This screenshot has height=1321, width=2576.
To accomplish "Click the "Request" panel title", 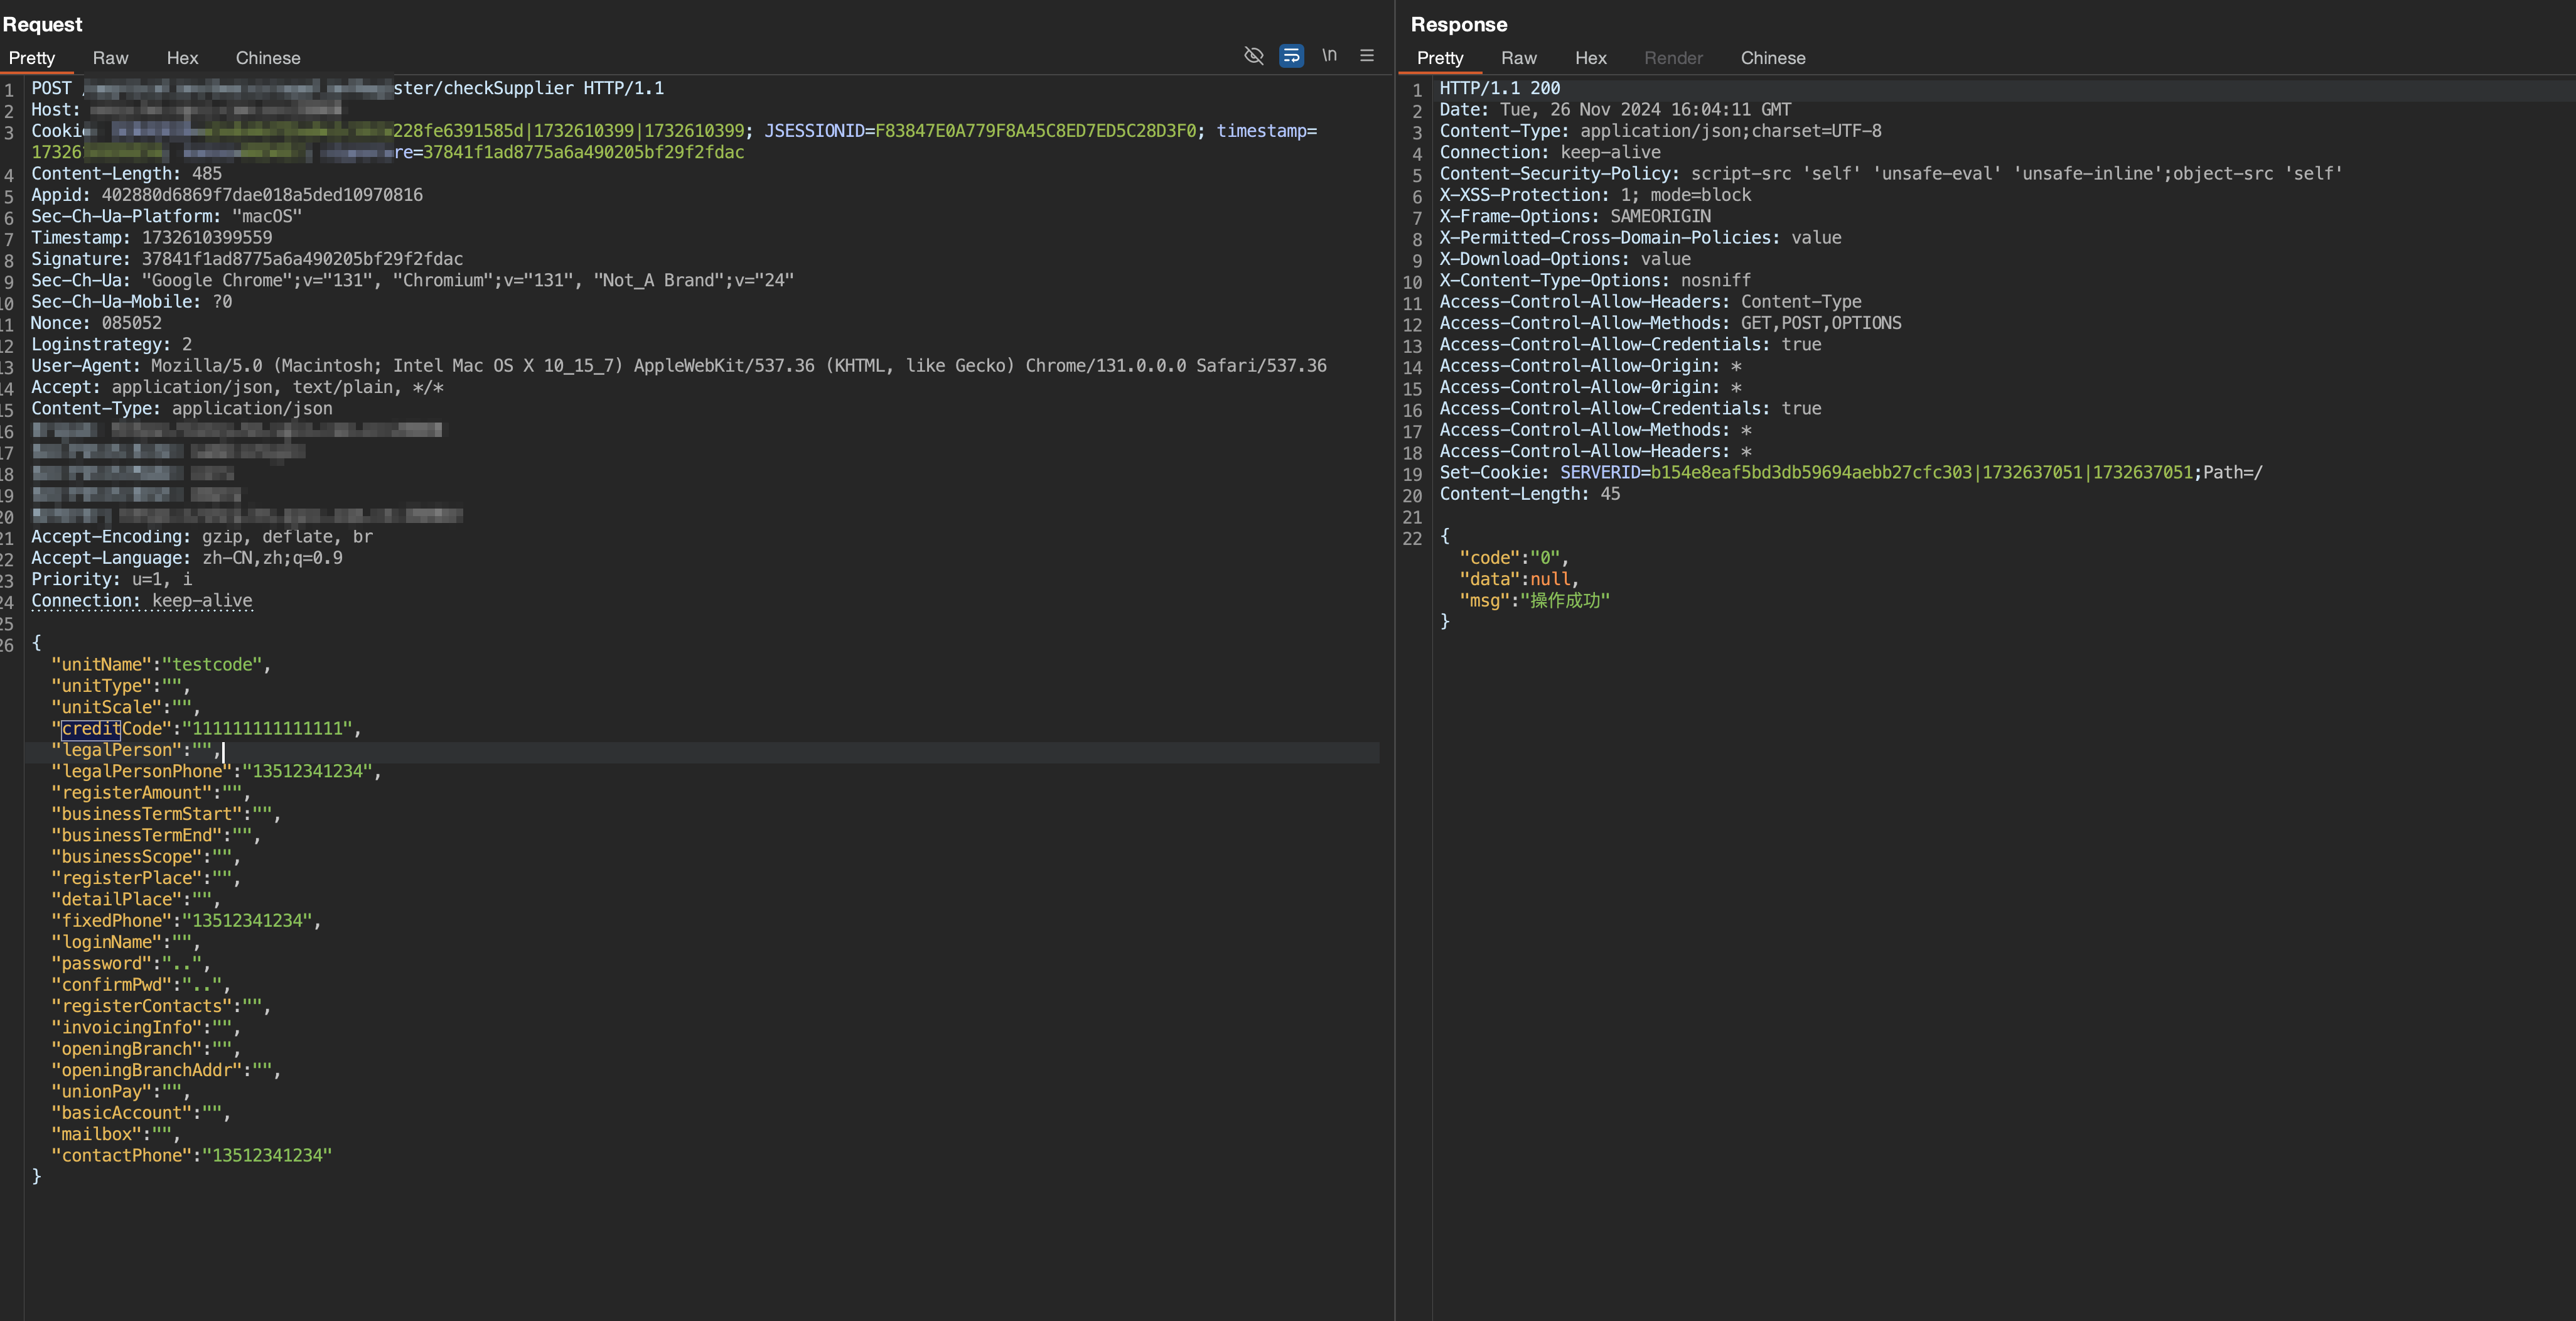I will click(42, 24).
